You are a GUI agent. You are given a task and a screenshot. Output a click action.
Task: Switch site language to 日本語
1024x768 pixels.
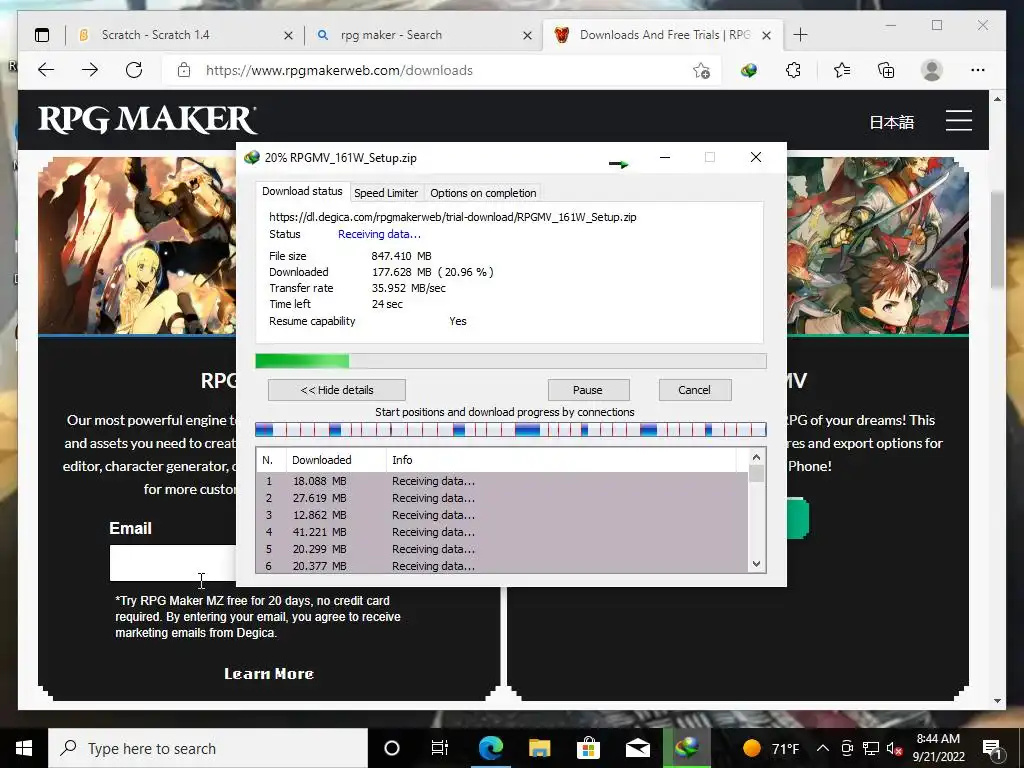[x=891, y=122]
